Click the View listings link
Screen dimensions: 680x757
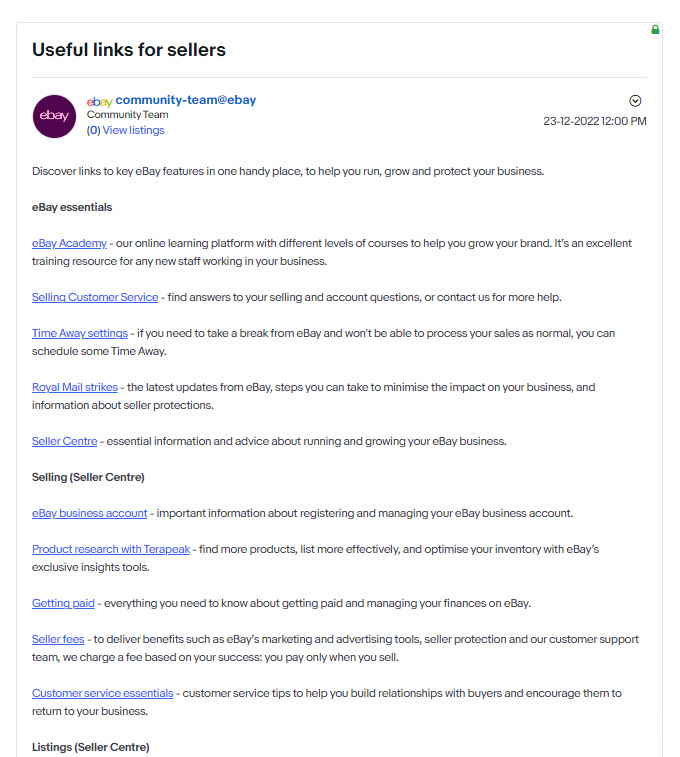[x=133, y=130]
